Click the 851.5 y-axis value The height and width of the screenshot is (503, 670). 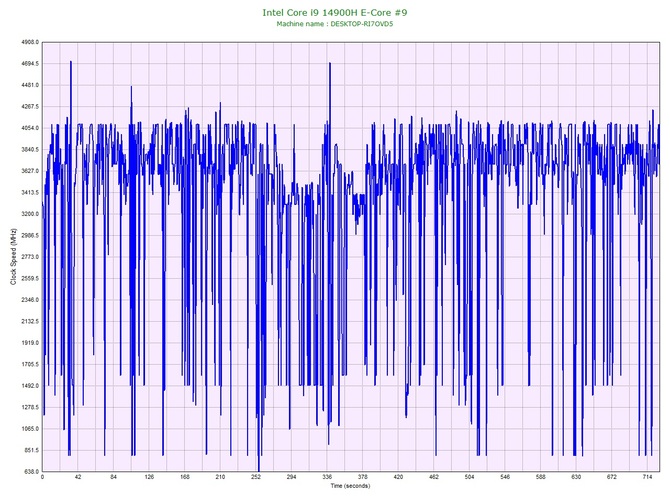pyautogui.click(x=31, y=450)
